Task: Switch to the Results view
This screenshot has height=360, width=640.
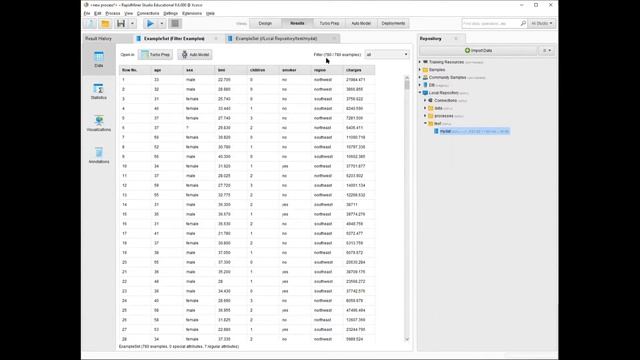Action: [x=297, y=23]
